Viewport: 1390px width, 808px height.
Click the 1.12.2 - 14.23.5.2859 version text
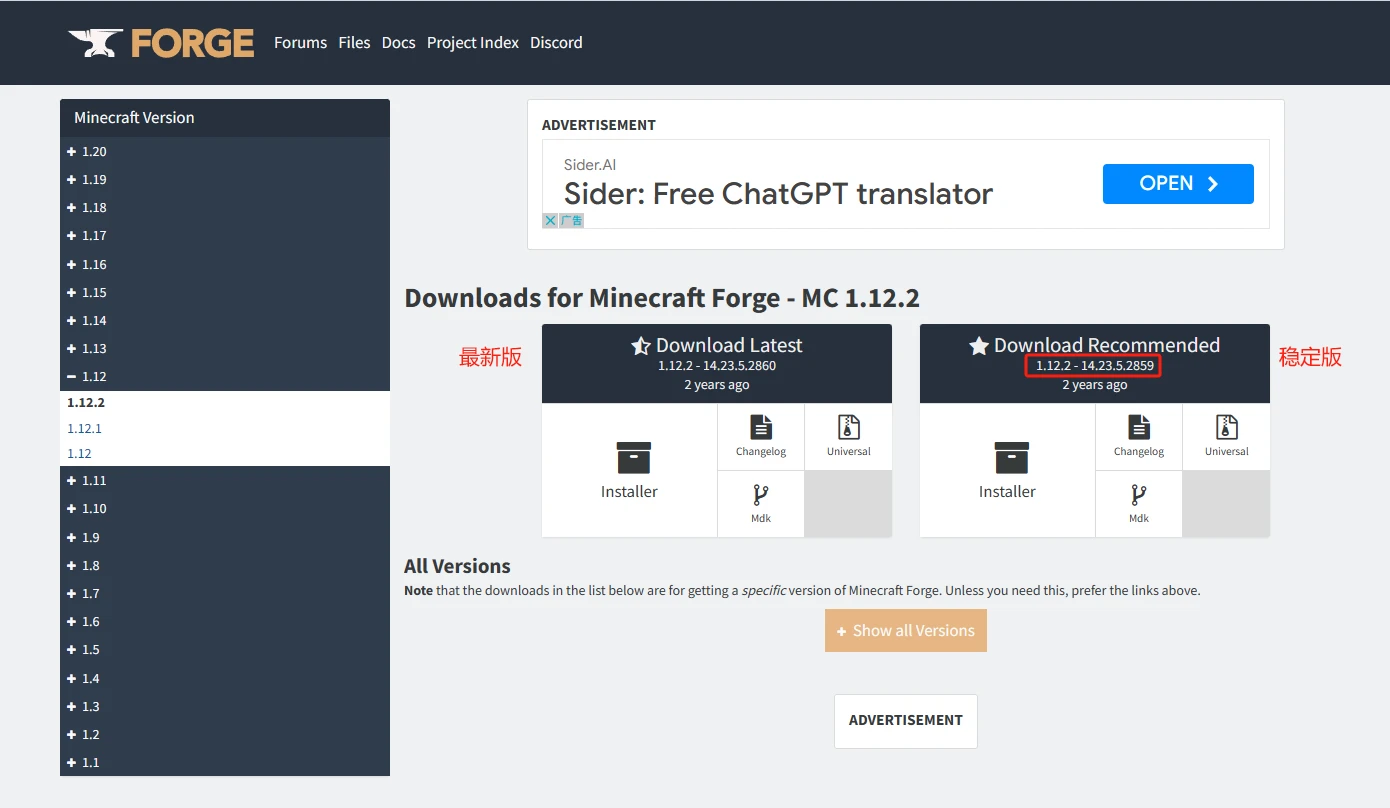click(x=1095, y=366)
